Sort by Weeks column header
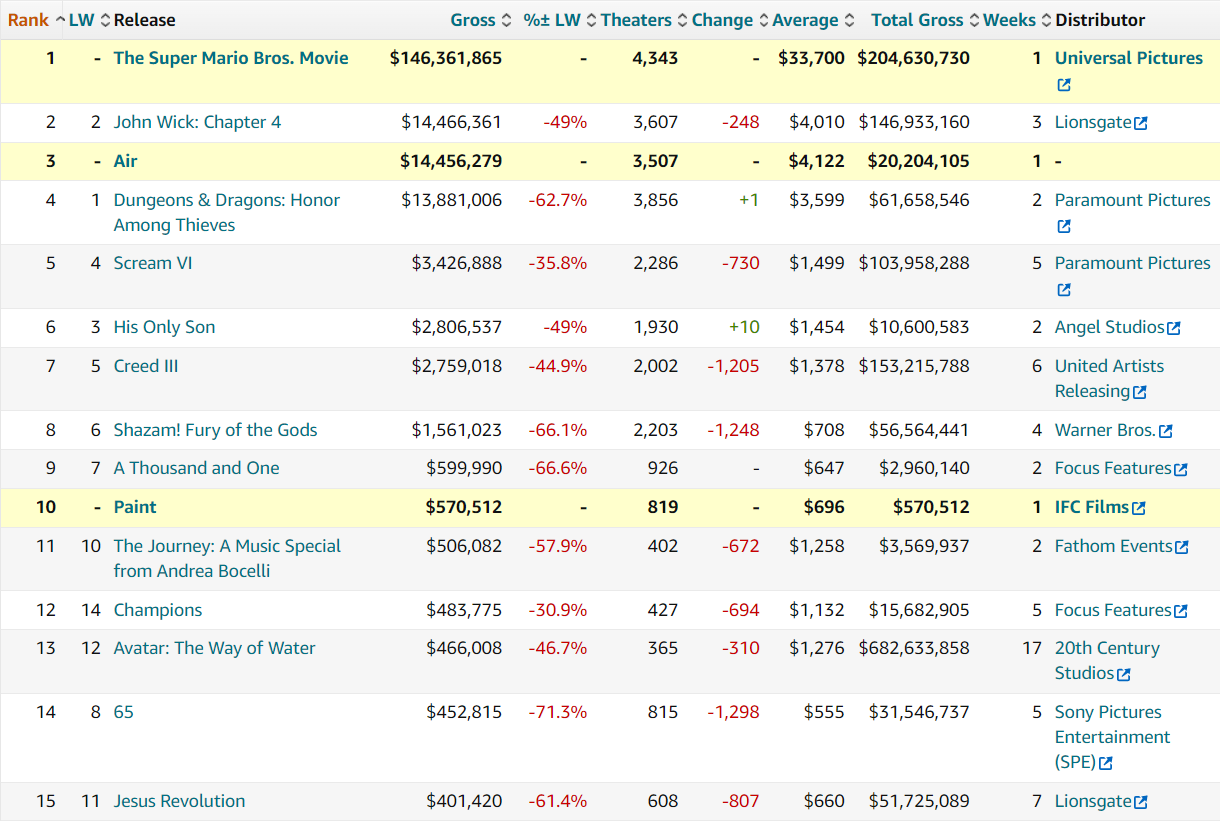 pyautogui.click(x=1009, y=20)
